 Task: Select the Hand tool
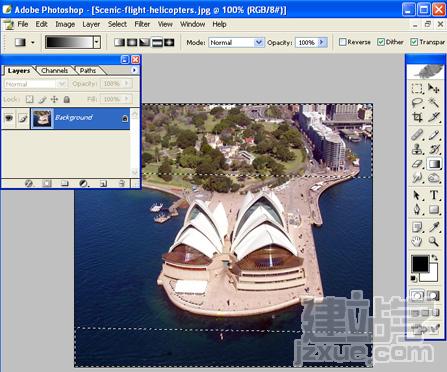pos(417,241)
